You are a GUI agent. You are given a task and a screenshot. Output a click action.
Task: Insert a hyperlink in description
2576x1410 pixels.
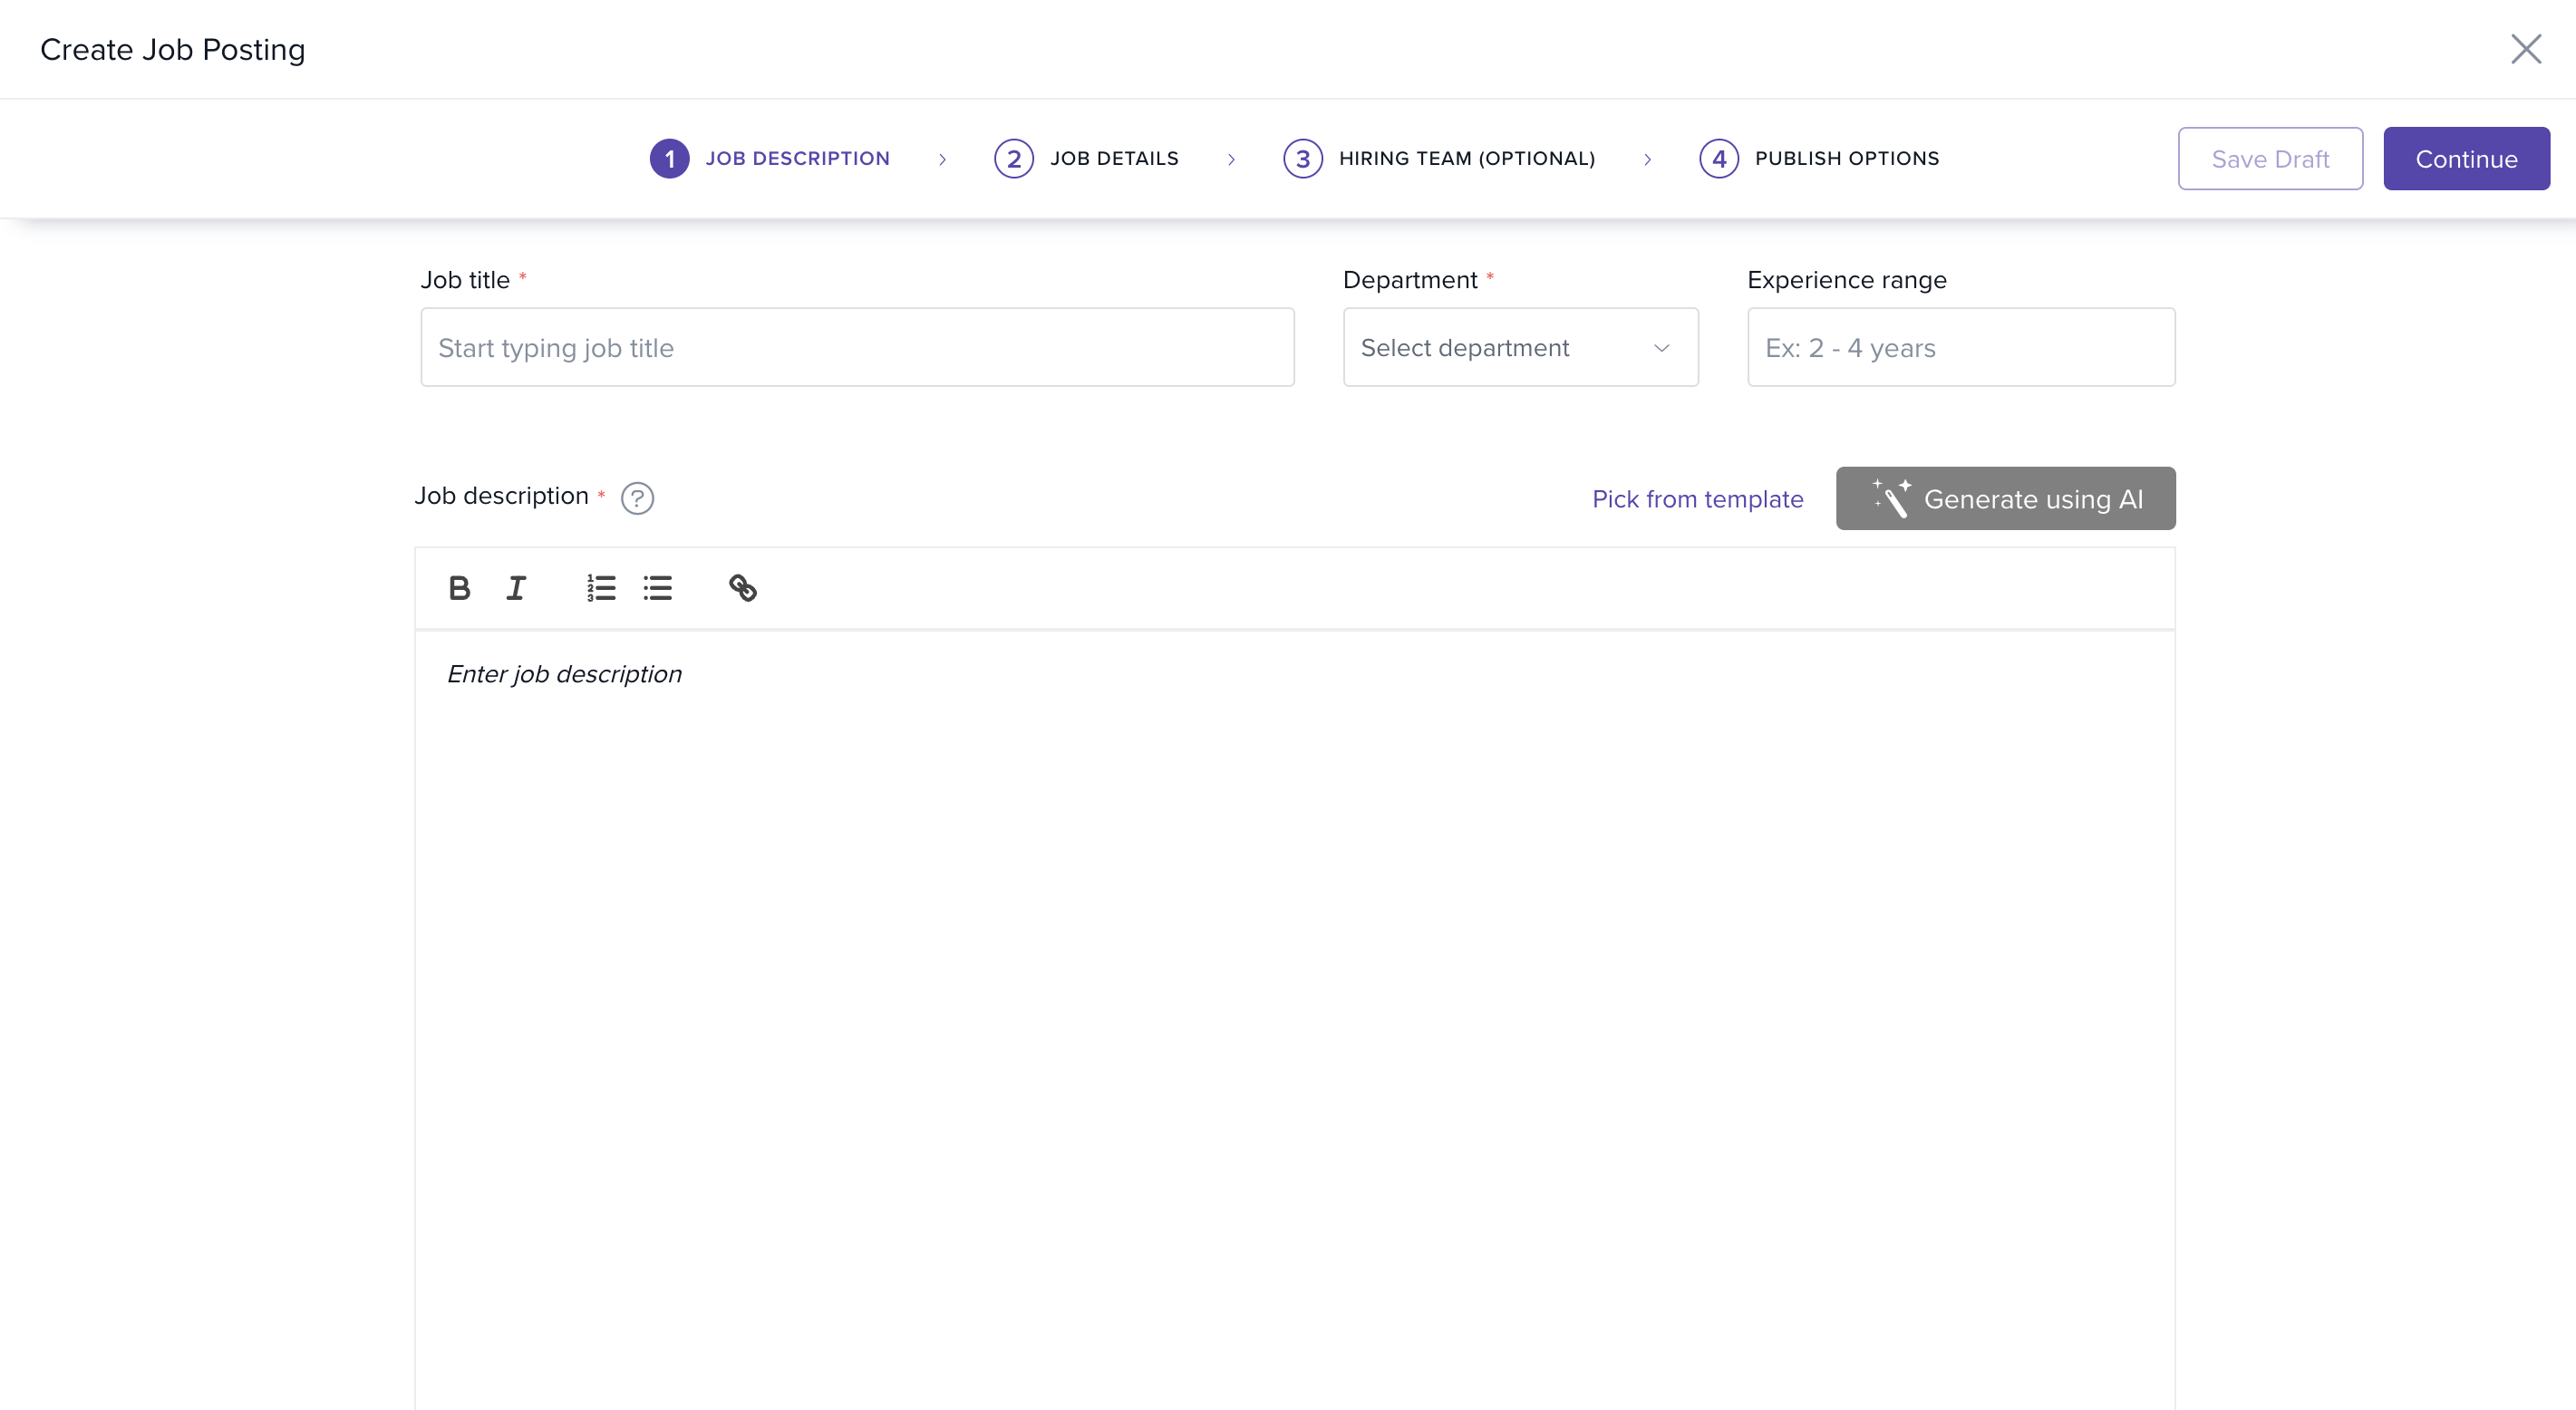tap(742, 588)
